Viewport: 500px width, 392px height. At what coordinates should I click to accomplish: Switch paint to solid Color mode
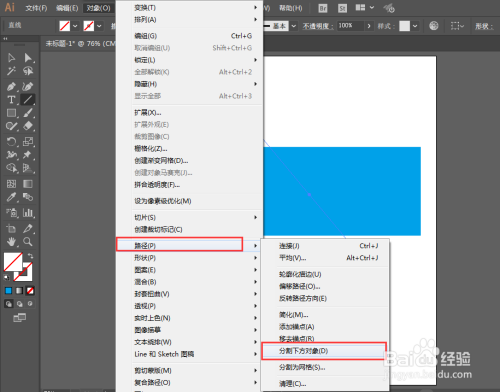(9, 291)
